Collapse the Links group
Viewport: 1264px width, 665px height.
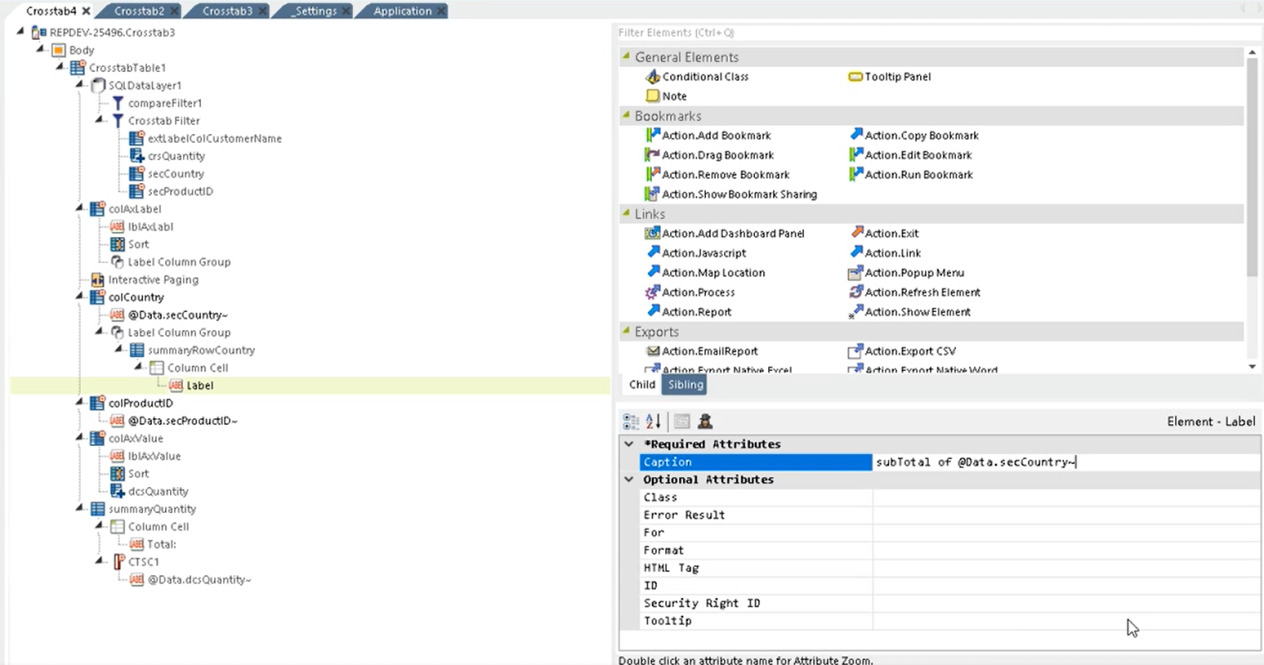626,214
